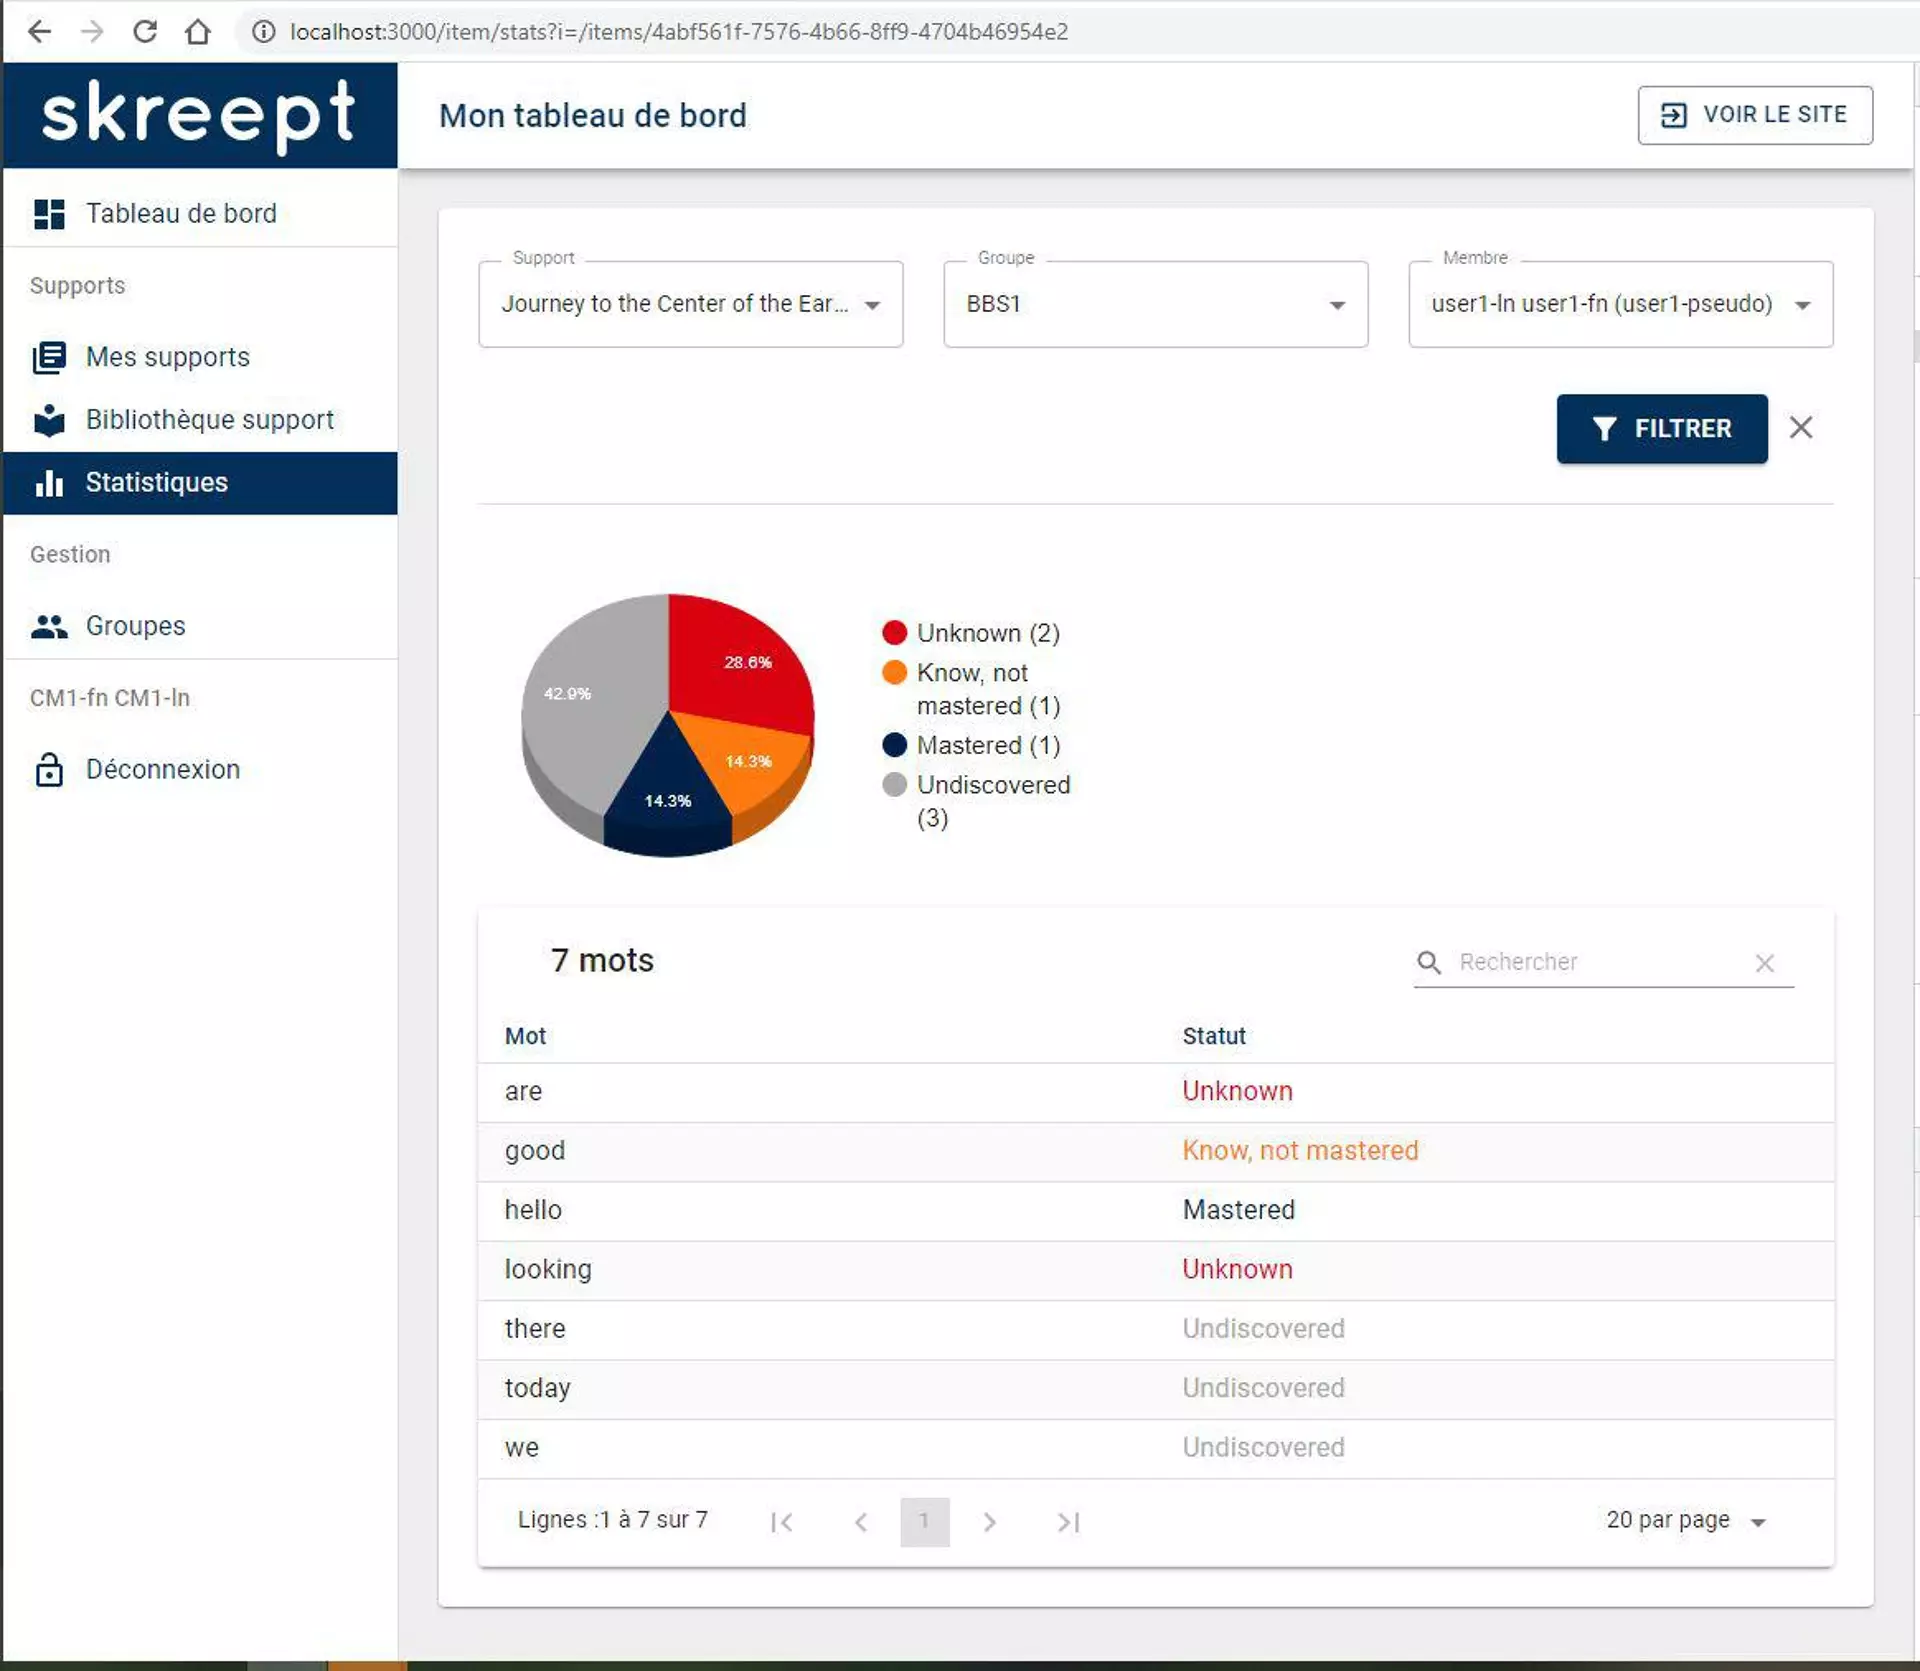Click the magnifier icon in the word search
This screenshot has width=1920, height=1671.
pos(1428,962)
